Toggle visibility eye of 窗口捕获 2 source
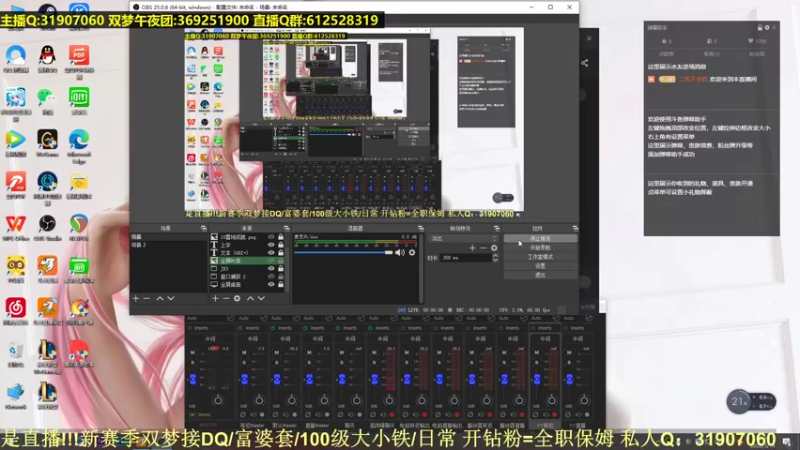Viewport: 800px width, 450px height. coord(271,277)
